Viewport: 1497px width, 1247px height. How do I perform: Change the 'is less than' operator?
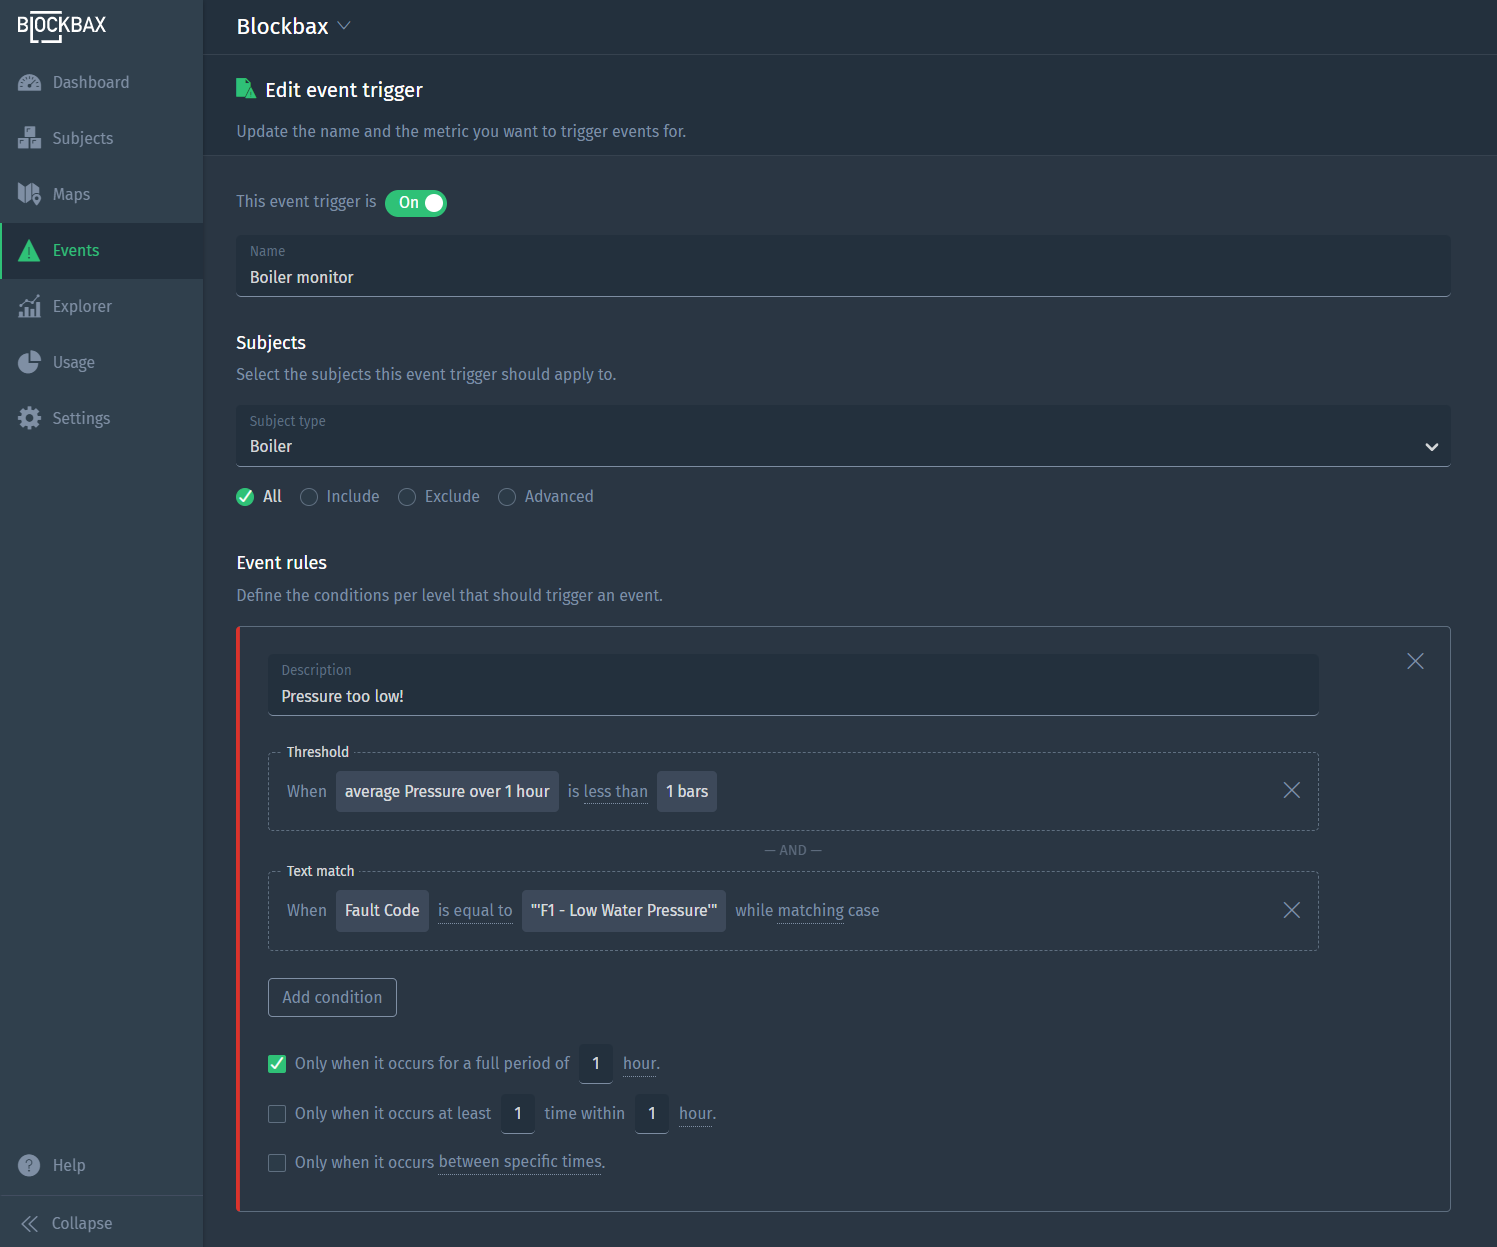click(607, 792)
